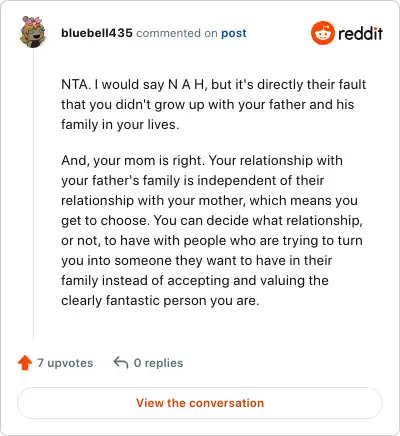This screenshot has height=436, width=400.
Task: Click the orange Reddit Snoo logo
Action: click(x=322, y=33)
